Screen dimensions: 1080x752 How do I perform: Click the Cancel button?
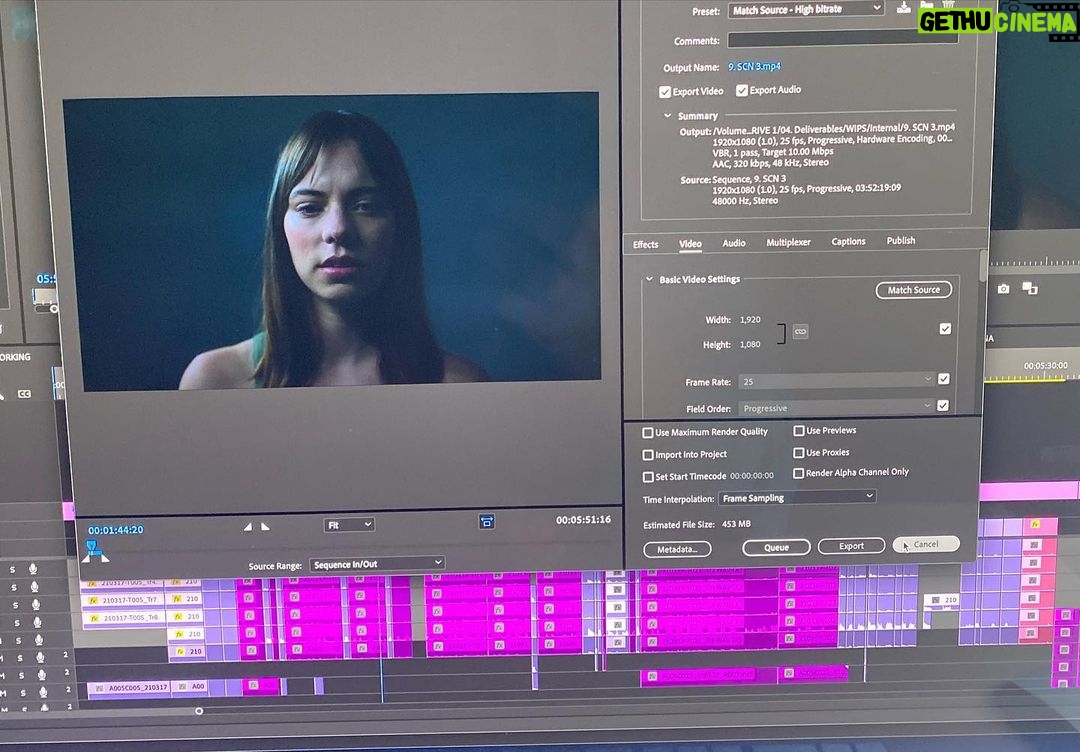click(926, 544)
